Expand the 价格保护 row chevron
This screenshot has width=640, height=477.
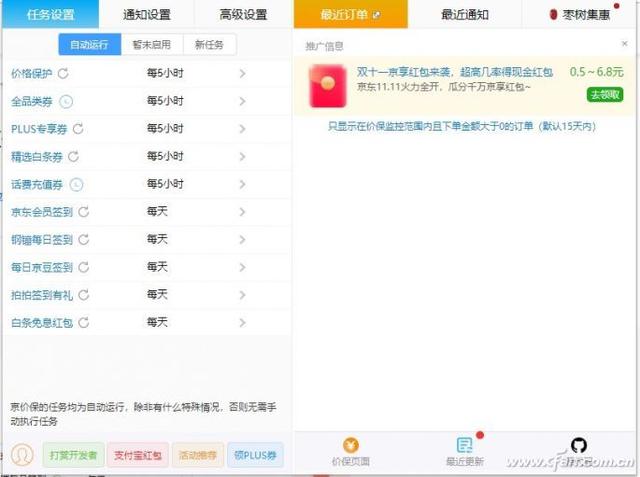(x=242, y=73)
